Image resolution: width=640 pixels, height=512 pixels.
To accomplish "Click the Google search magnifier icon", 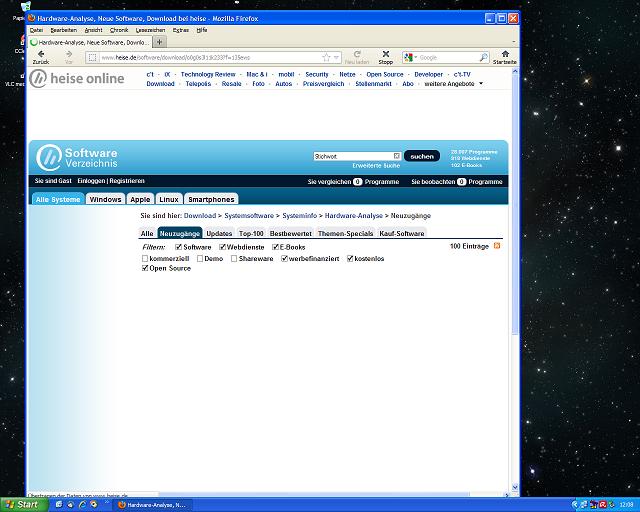I will 483,58.
